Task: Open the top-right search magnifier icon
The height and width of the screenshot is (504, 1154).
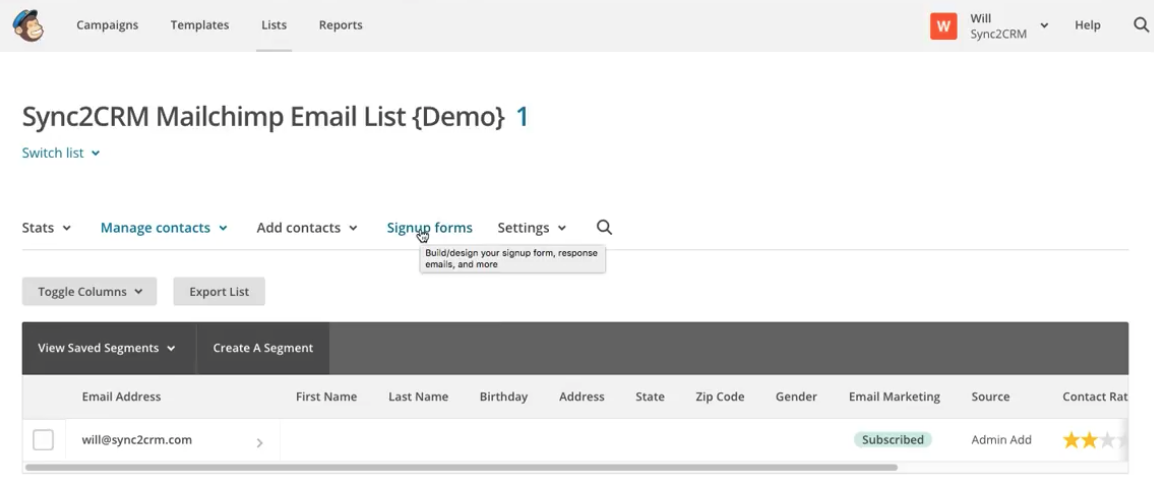Action: [1141, 25]
